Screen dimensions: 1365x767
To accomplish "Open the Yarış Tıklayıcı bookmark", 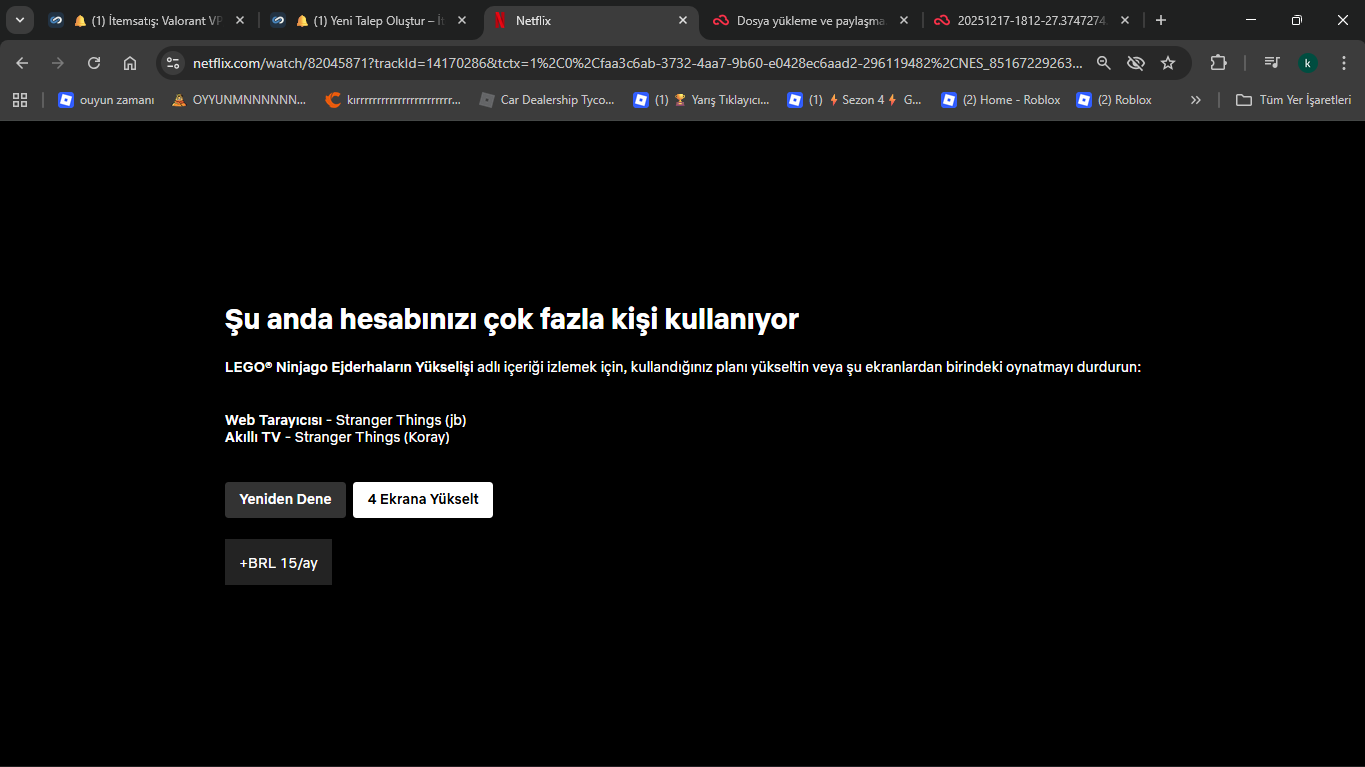I will (702, 100).
